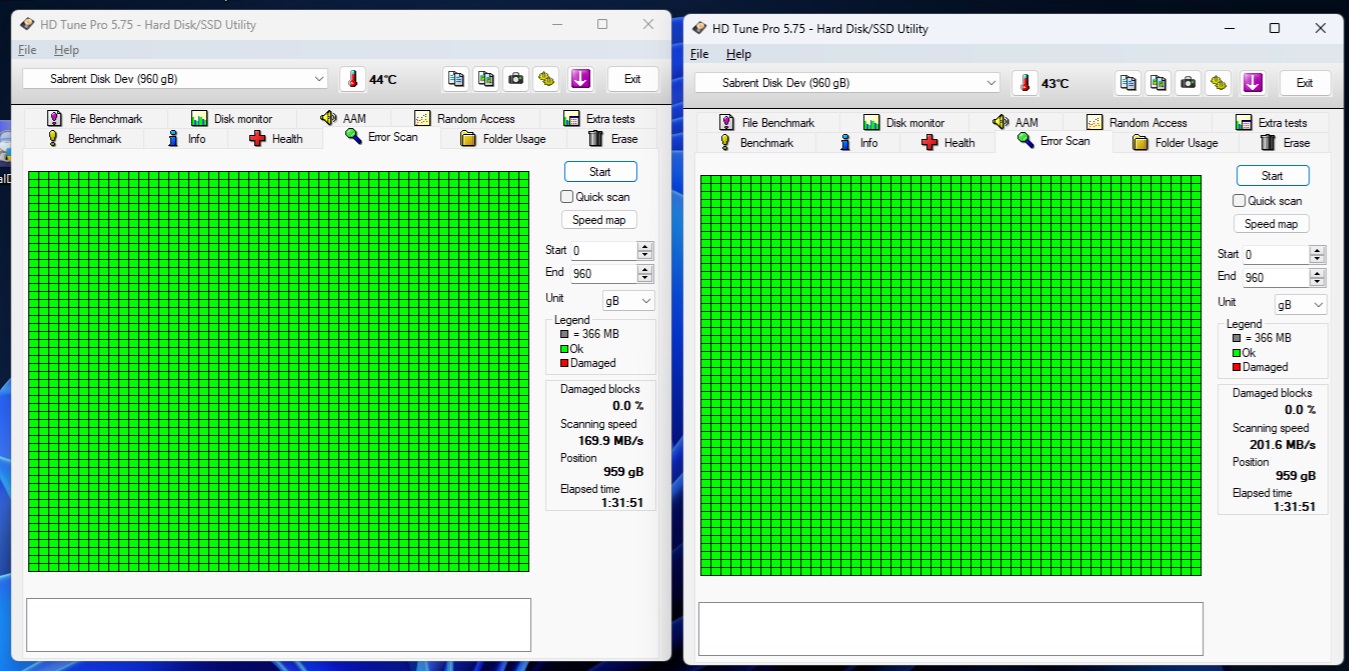Click camera save-screenshot icon in right window
This screenshot has width=1352, height=671.
point(1188,83)
